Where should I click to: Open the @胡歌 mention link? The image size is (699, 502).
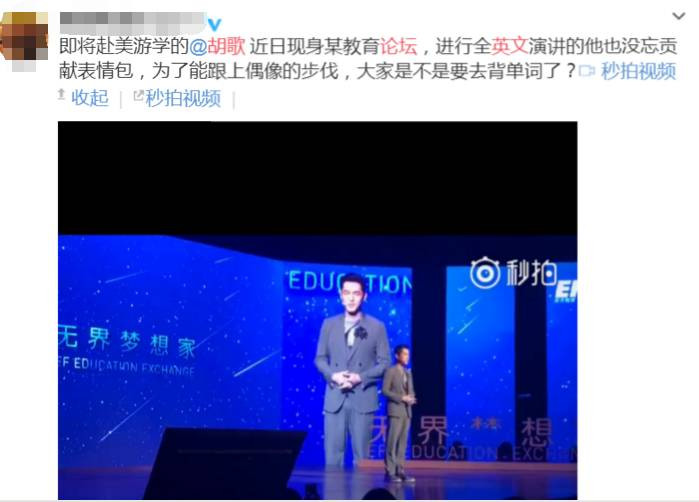coord(217,46)
